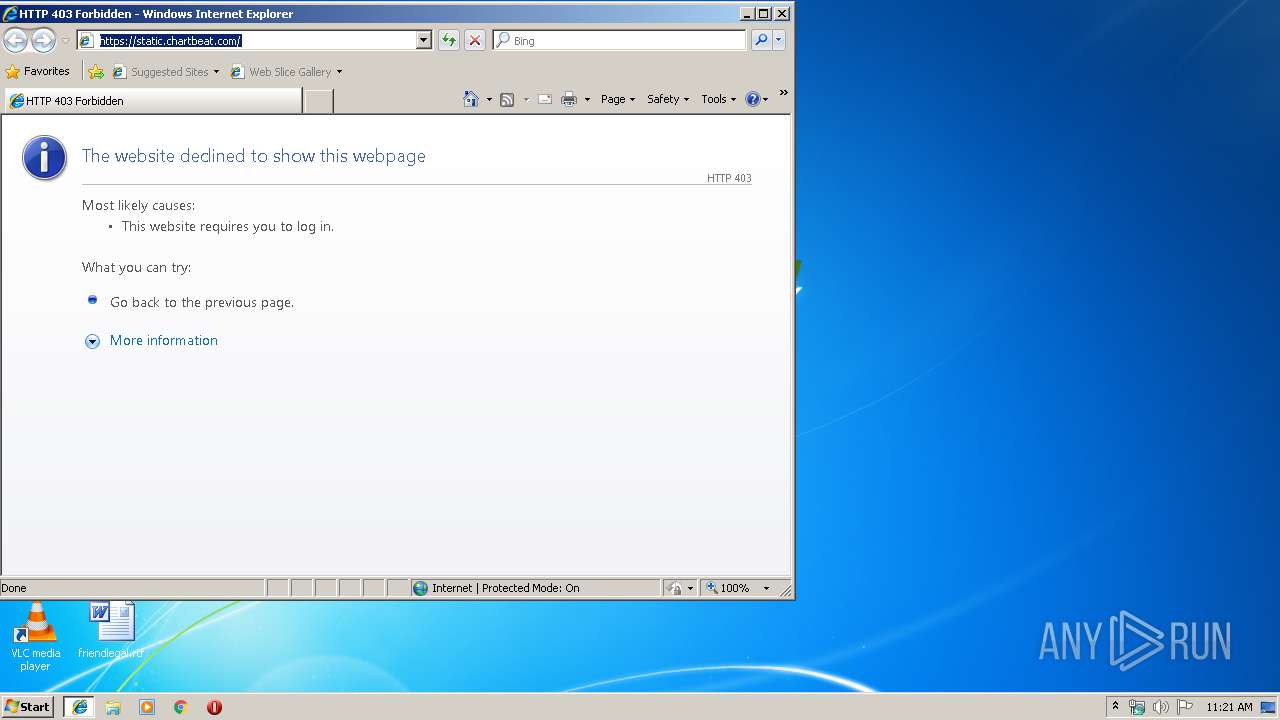Open search provider options dropdown
Viewport: 1280px width, 720px height.
click(x=779, y=40)
